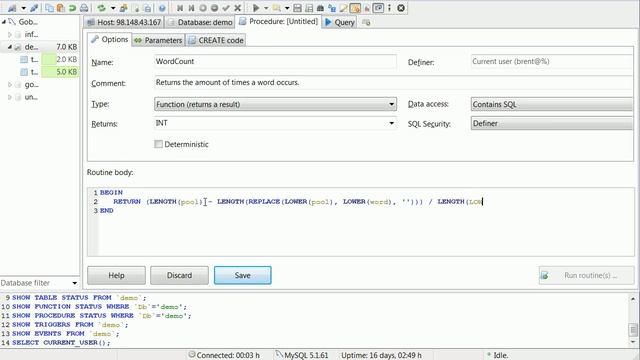
Task: Click the insert row circle icon
Action: point(202,8)
